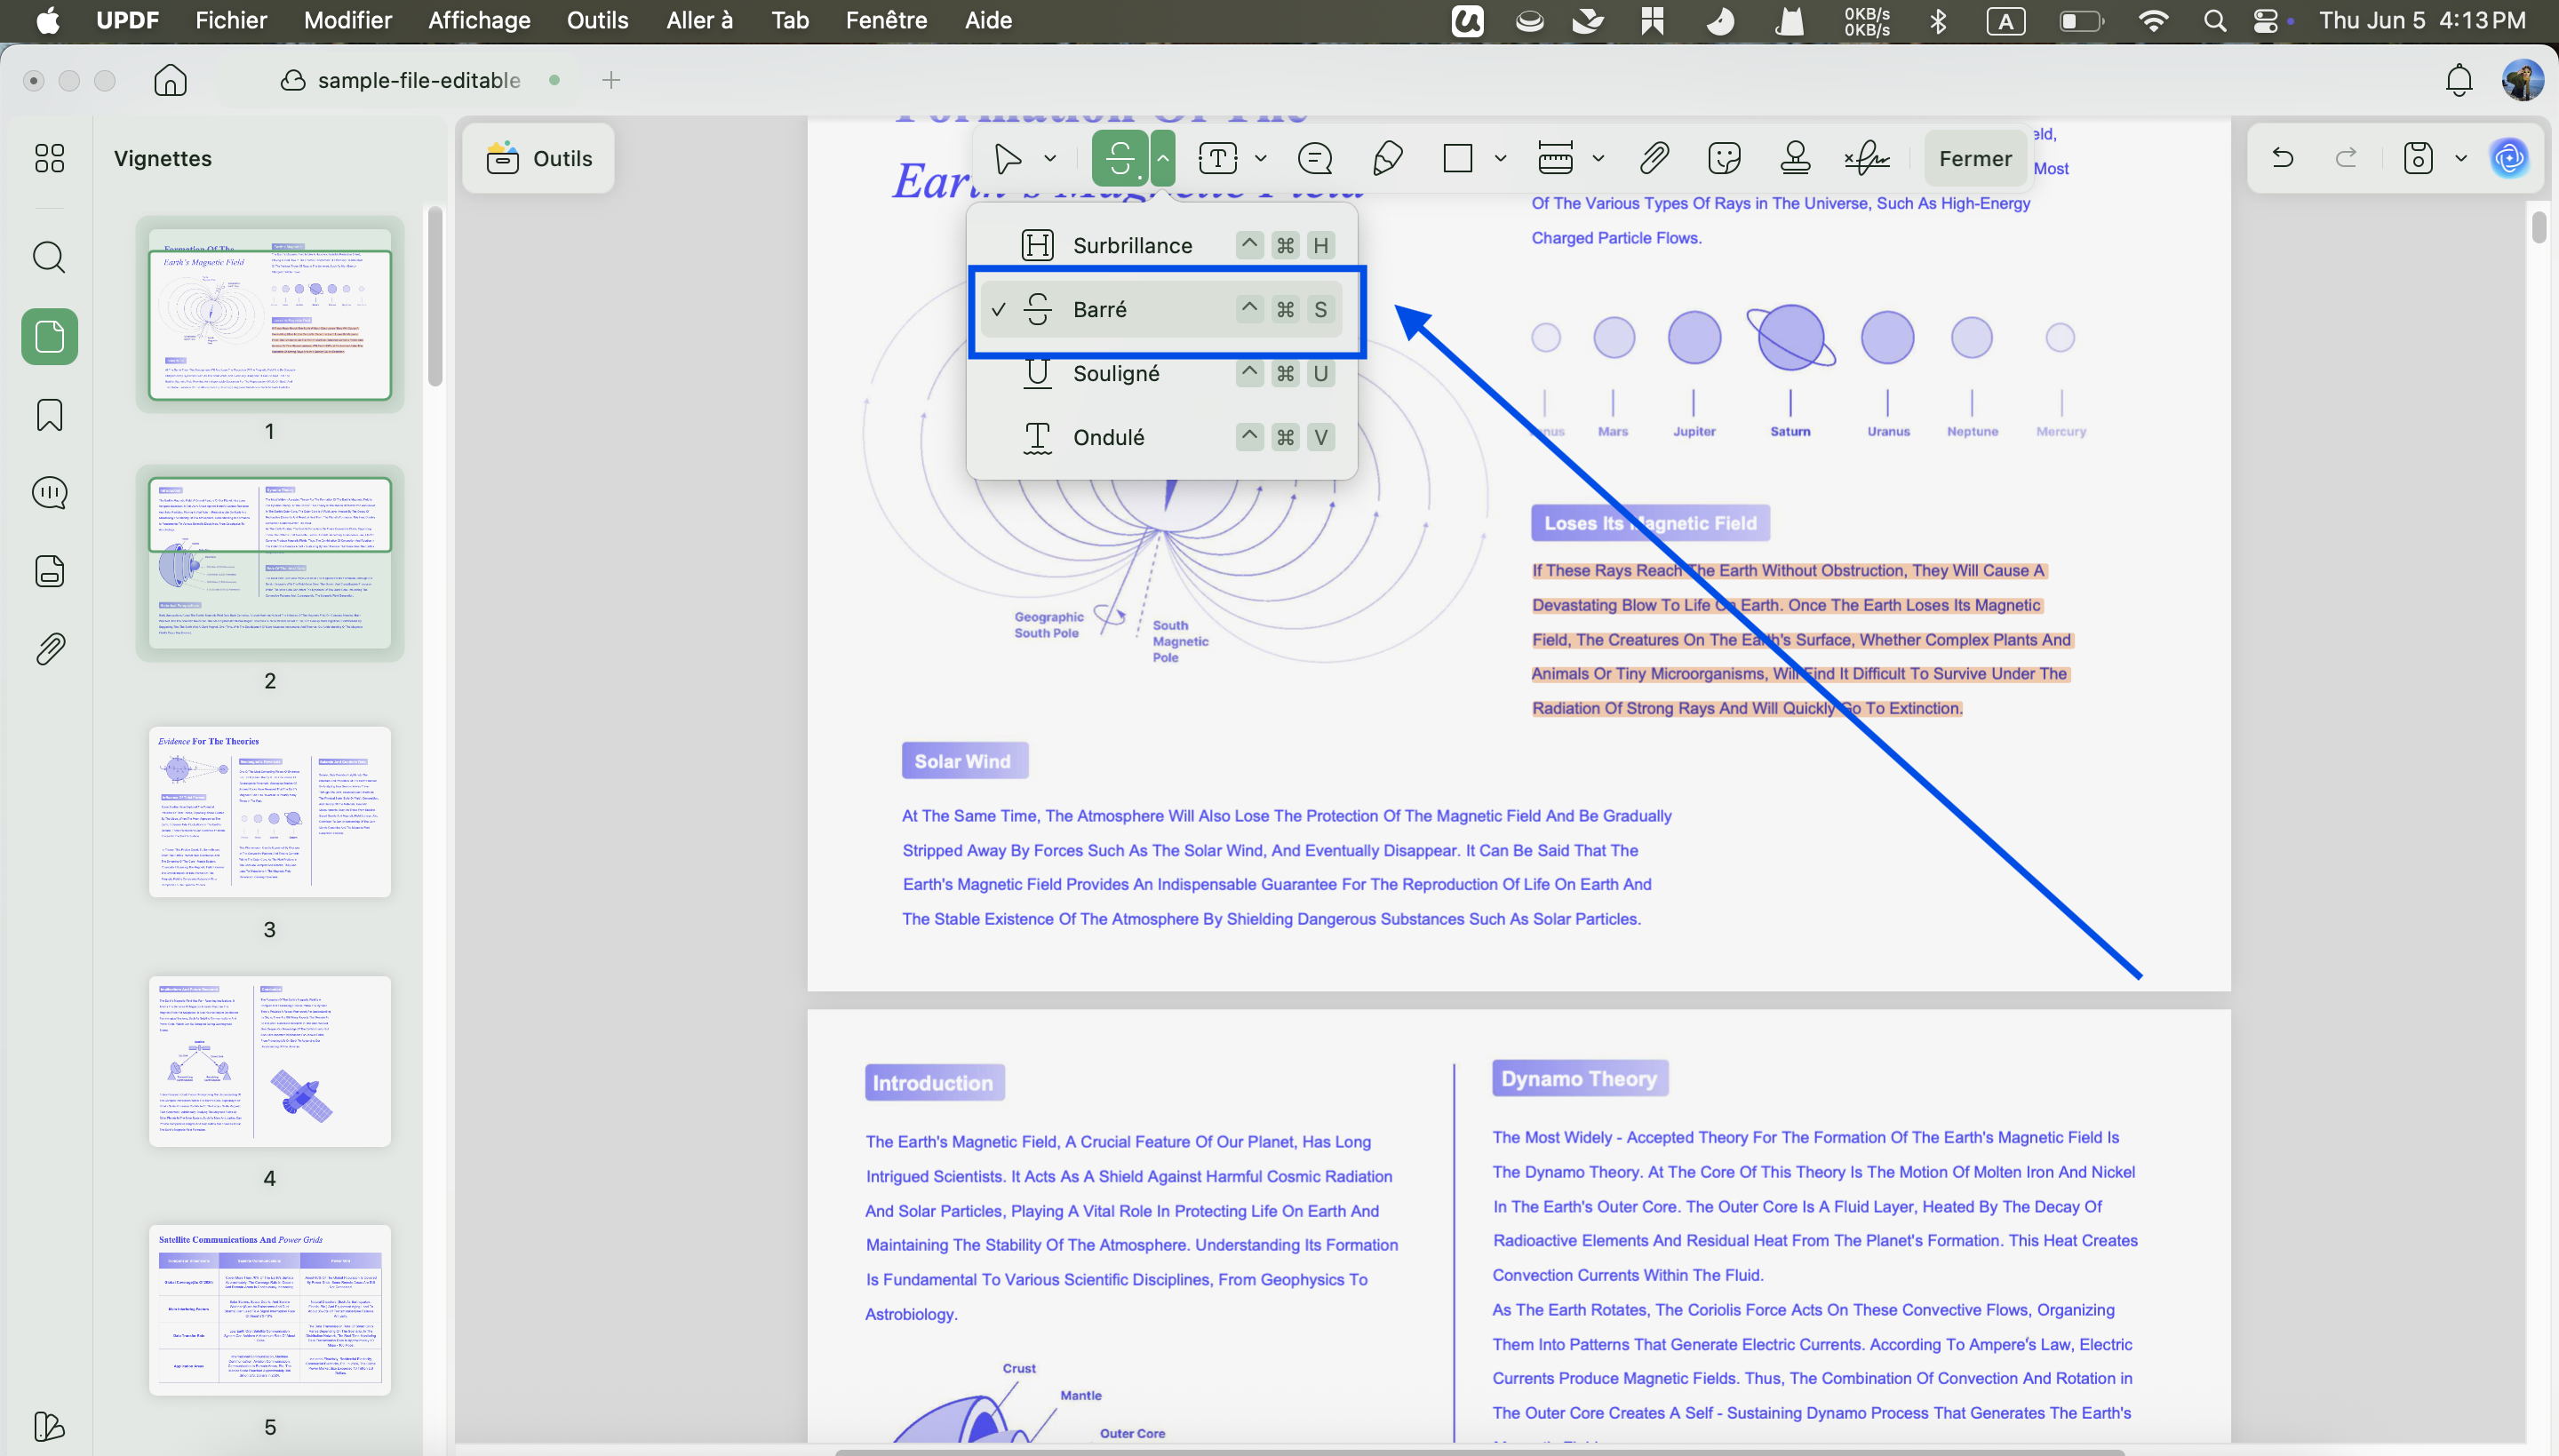Collapse the text markup type dropdown arrow
Image resolution: width=2559 pixels, height=1456 pixels.
(1163, 158)
